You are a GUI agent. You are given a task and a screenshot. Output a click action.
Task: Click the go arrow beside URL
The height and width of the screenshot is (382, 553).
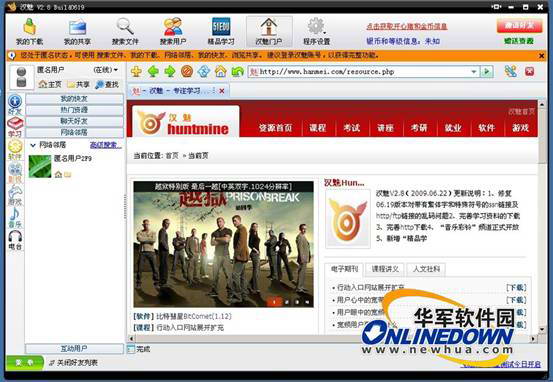pos(487,72)
